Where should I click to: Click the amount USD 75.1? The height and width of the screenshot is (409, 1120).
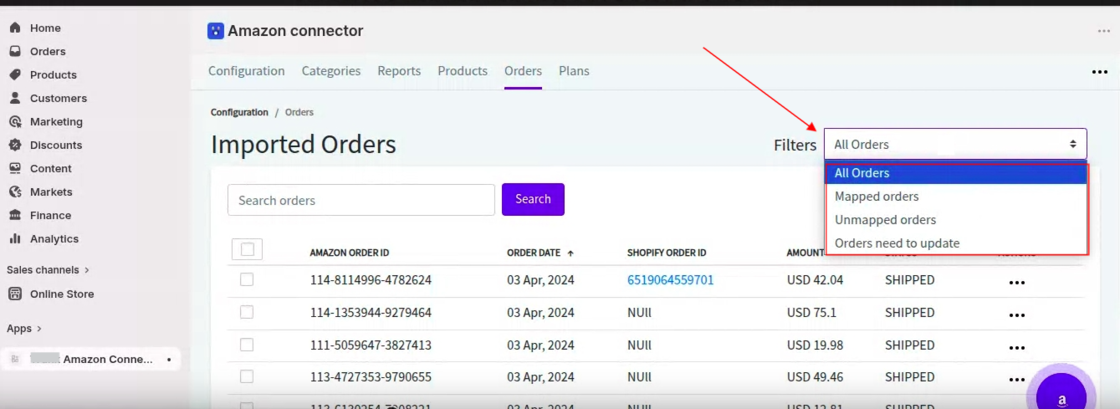811,313
